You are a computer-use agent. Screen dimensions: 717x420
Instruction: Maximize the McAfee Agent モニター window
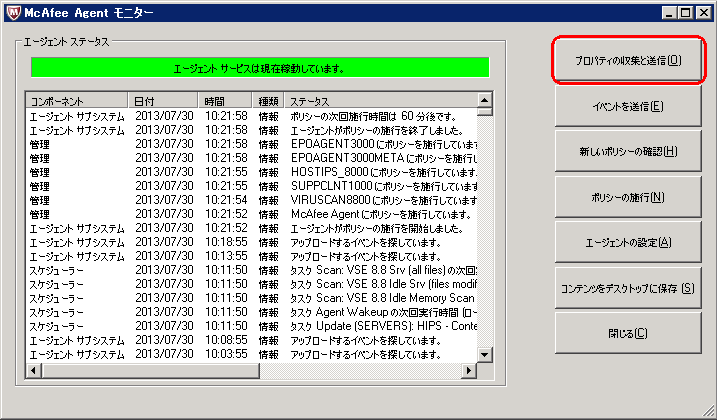click(685, 13)
